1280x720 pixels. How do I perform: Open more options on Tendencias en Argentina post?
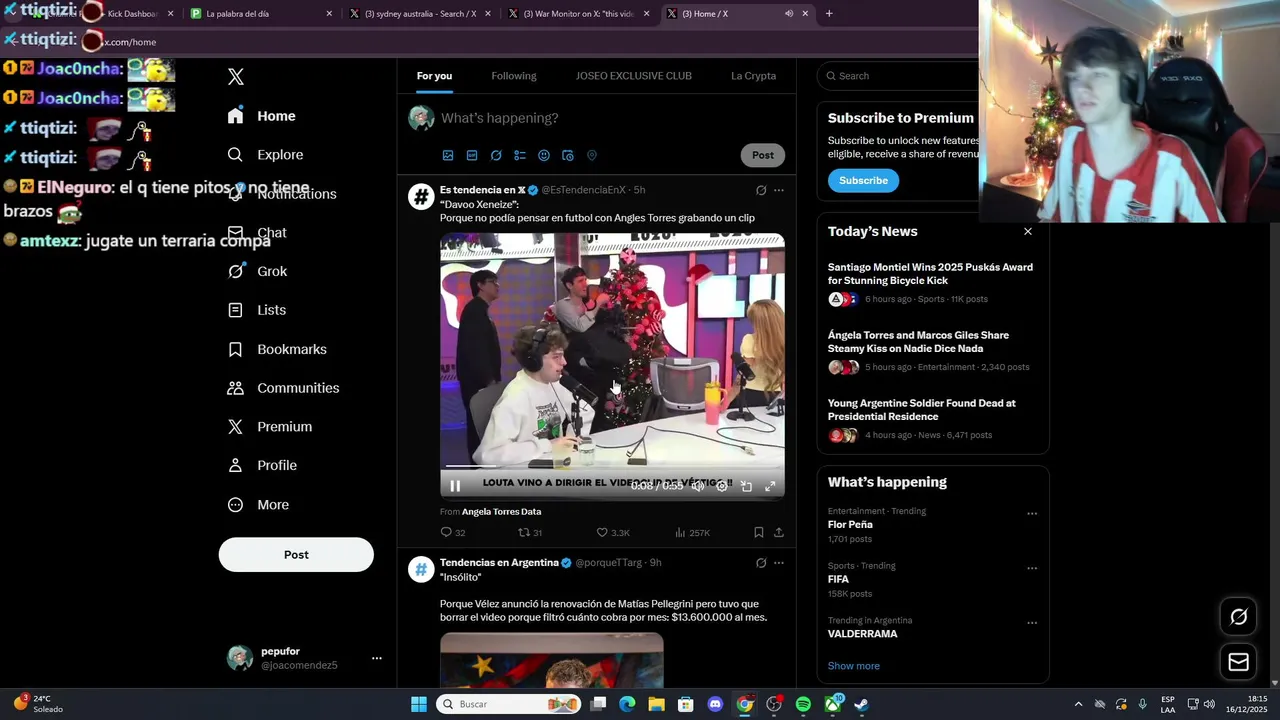pyautogui.click(x=779, y=563)
